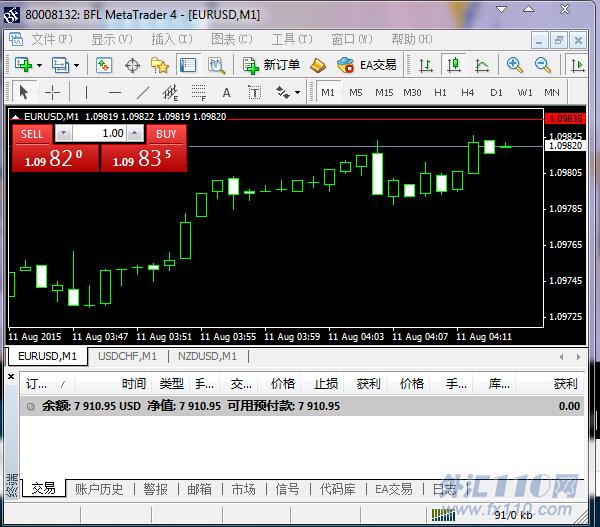Expand the Profiles dropdown arrow

[77, 65]
